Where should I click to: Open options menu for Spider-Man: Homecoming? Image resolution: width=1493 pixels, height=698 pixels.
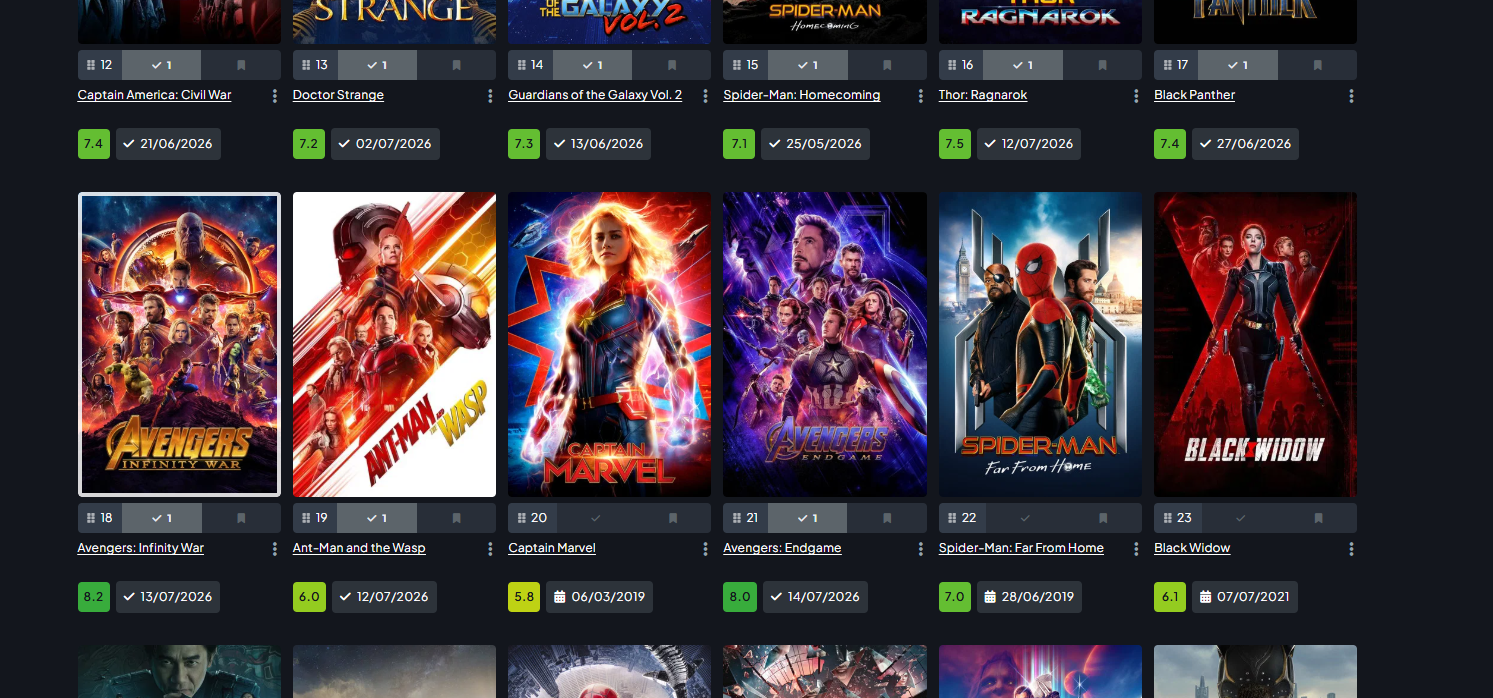point(920,96)
